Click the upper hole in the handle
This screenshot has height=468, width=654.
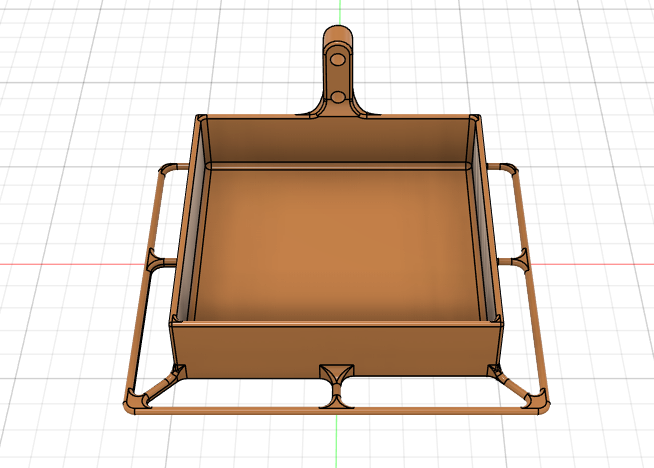(x=337, y=60)
